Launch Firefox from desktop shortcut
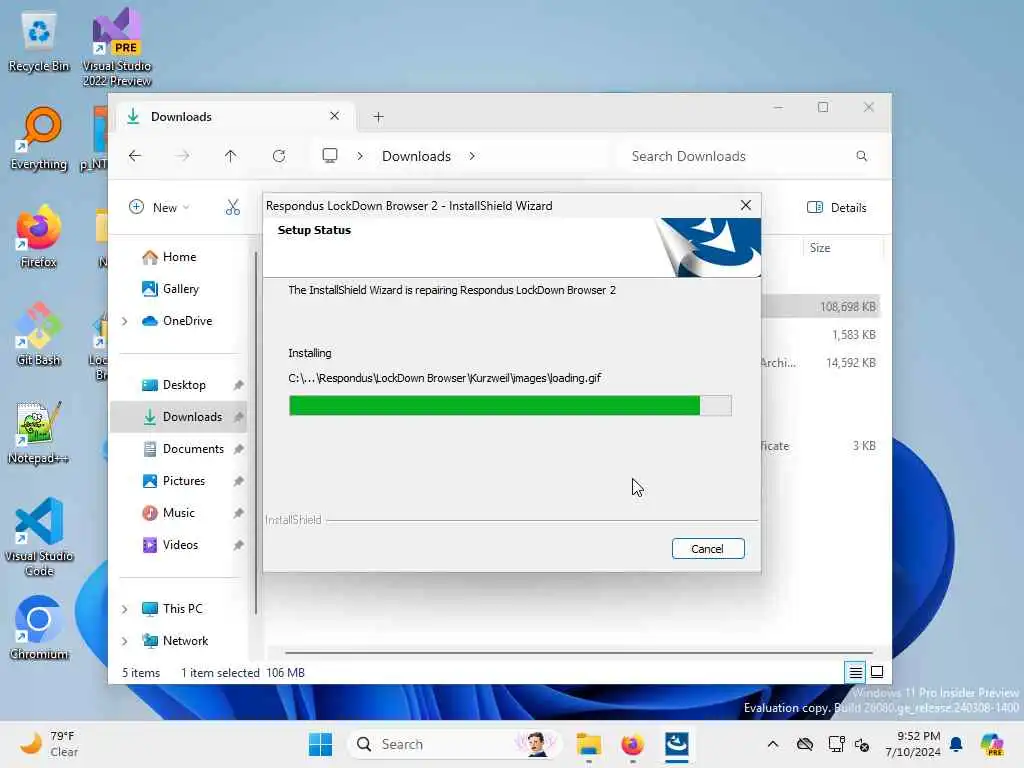The image size is (1024, 768). coord(39,237)
